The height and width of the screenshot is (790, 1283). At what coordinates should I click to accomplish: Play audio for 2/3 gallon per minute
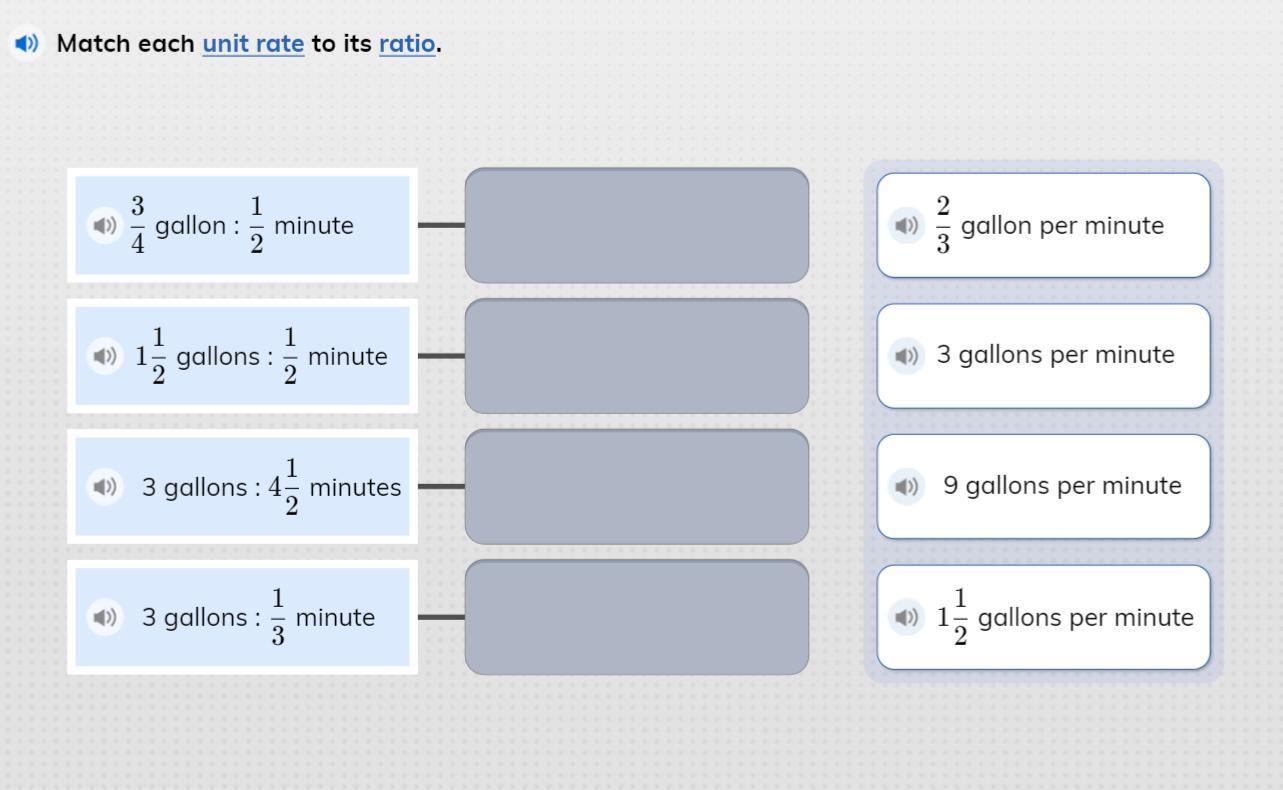[906, 225]
